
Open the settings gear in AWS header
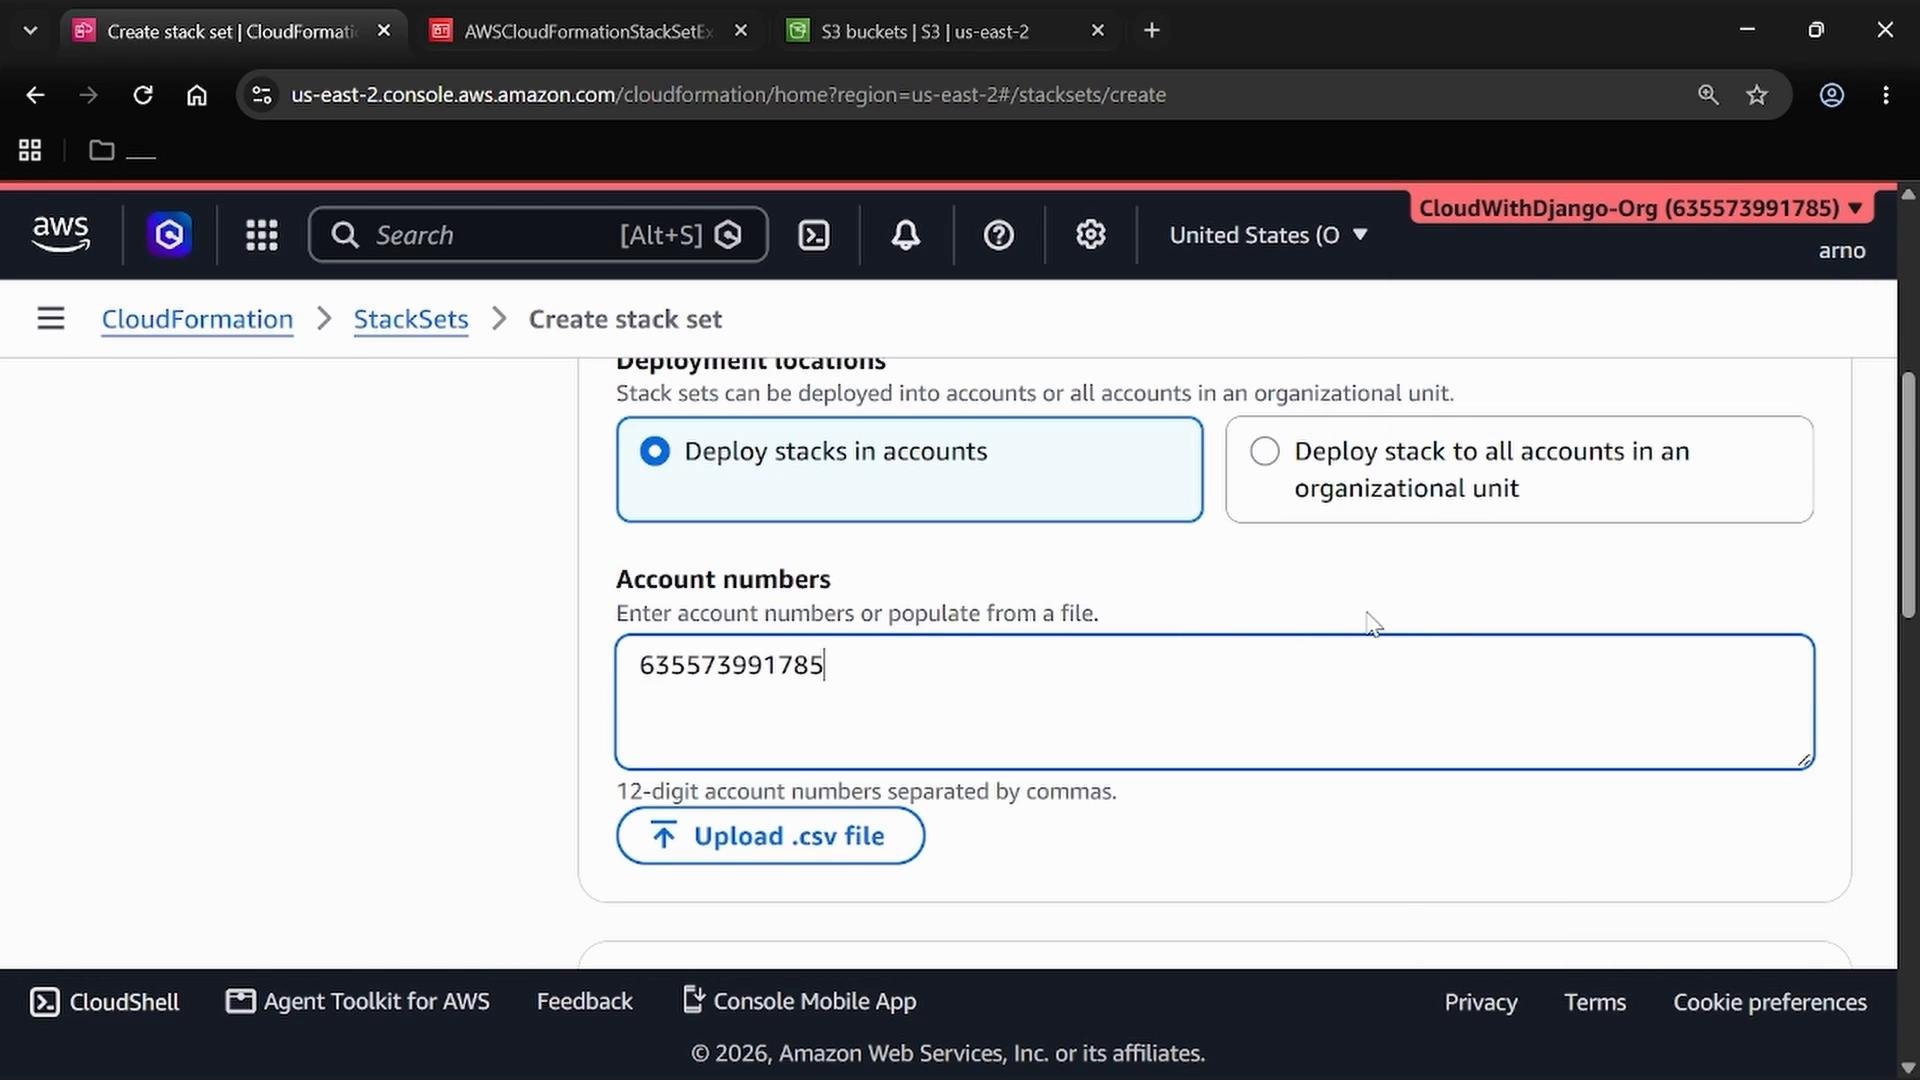(x=1091, y=235)
